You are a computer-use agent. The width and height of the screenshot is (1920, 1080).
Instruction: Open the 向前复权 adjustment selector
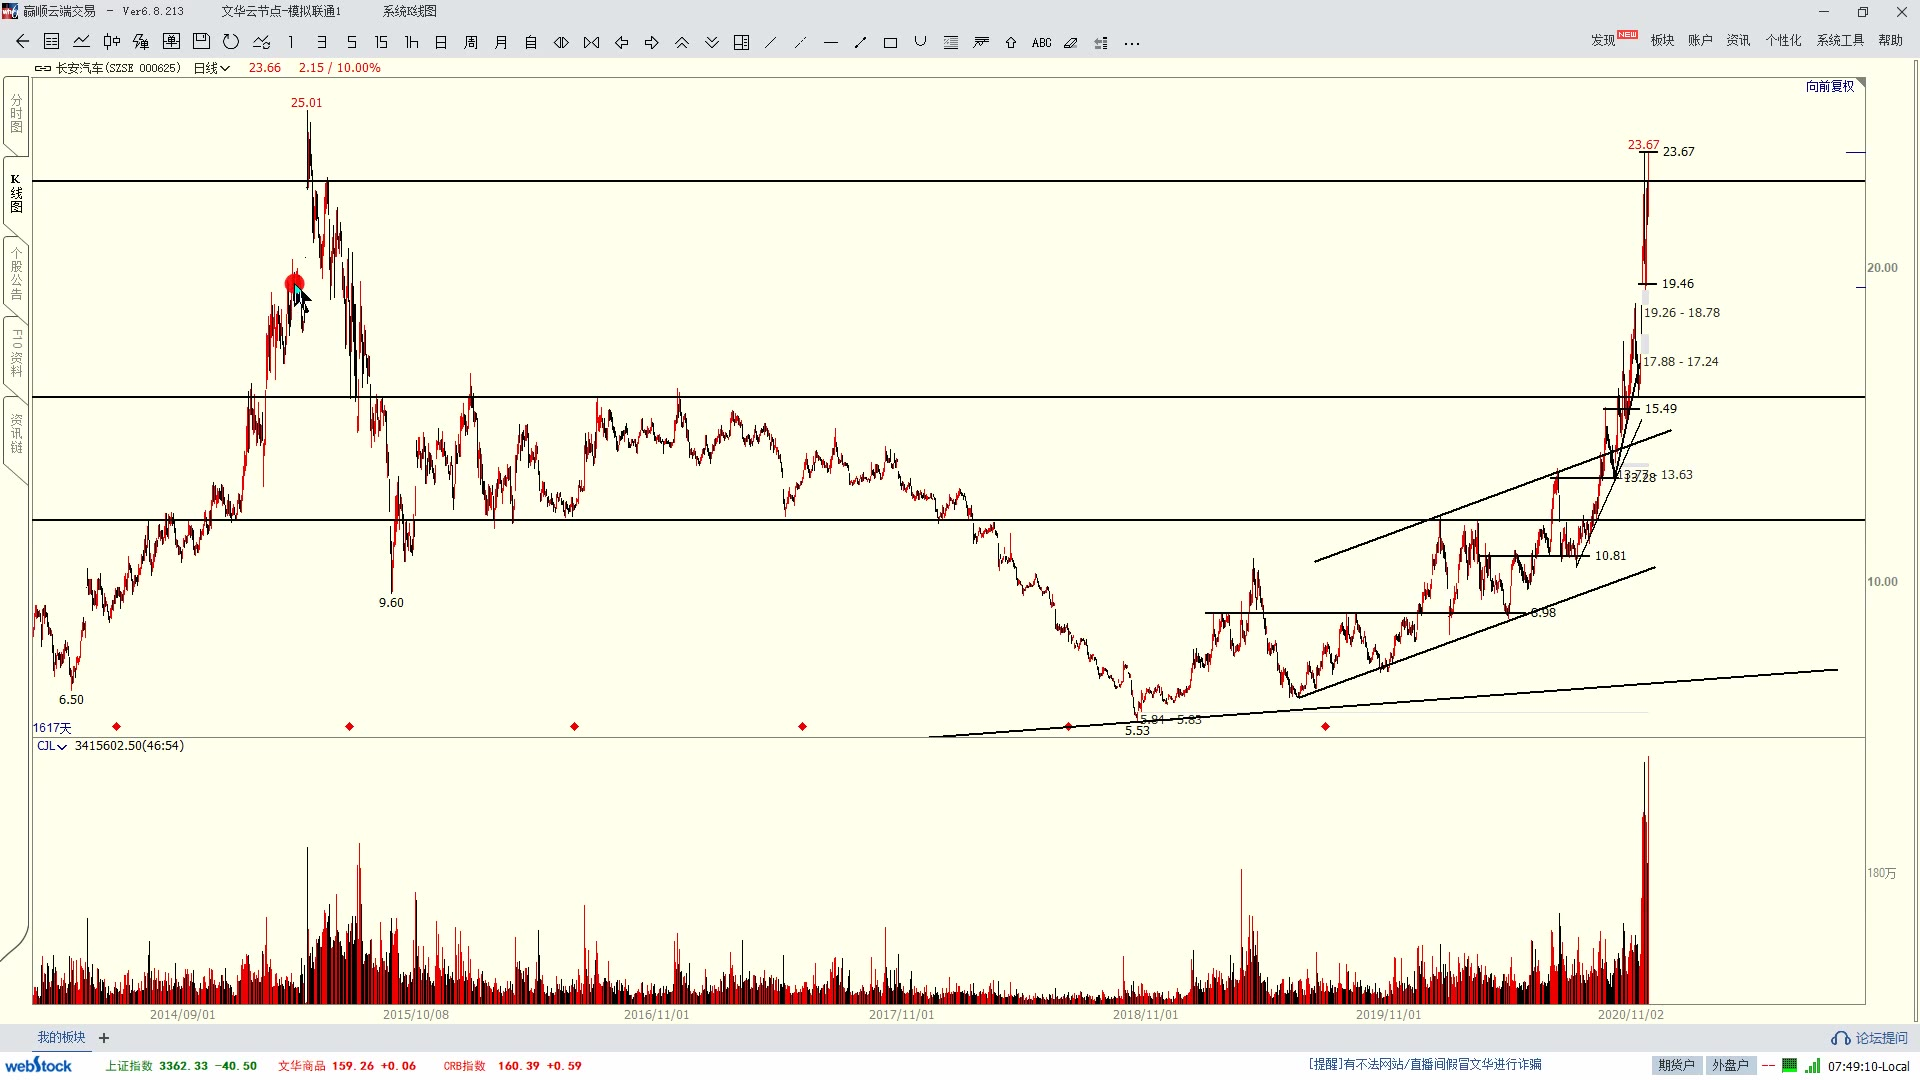(x=1830, y=87)
